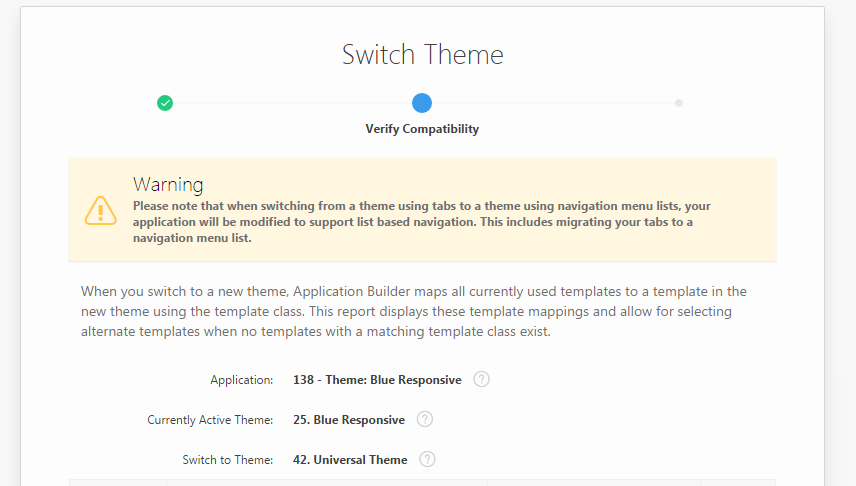Screen dimensions: 856x486
Task: Click the Verify Compatibility step label
Action: 422,129
